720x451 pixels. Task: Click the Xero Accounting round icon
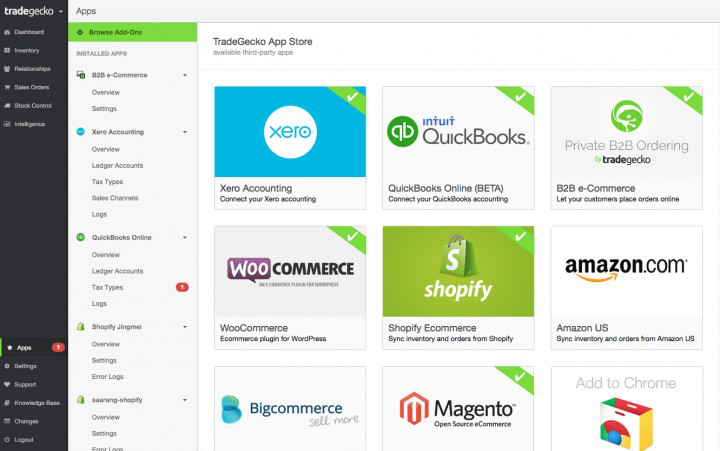[80, 131]
